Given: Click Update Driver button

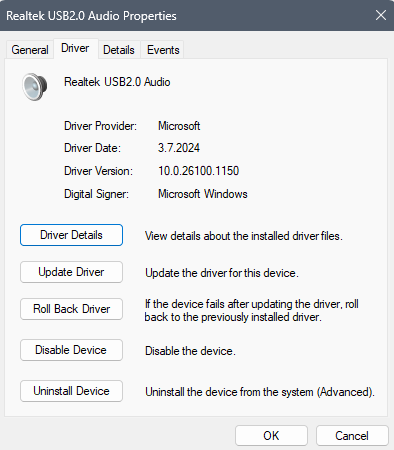Looking at the screenshot, I should (x=71, y=272).
